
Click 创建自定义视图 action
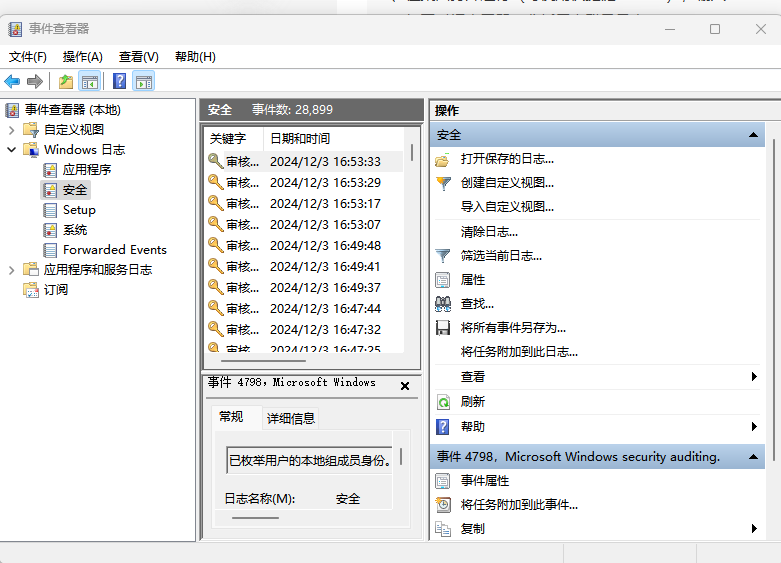coord(506,183)
